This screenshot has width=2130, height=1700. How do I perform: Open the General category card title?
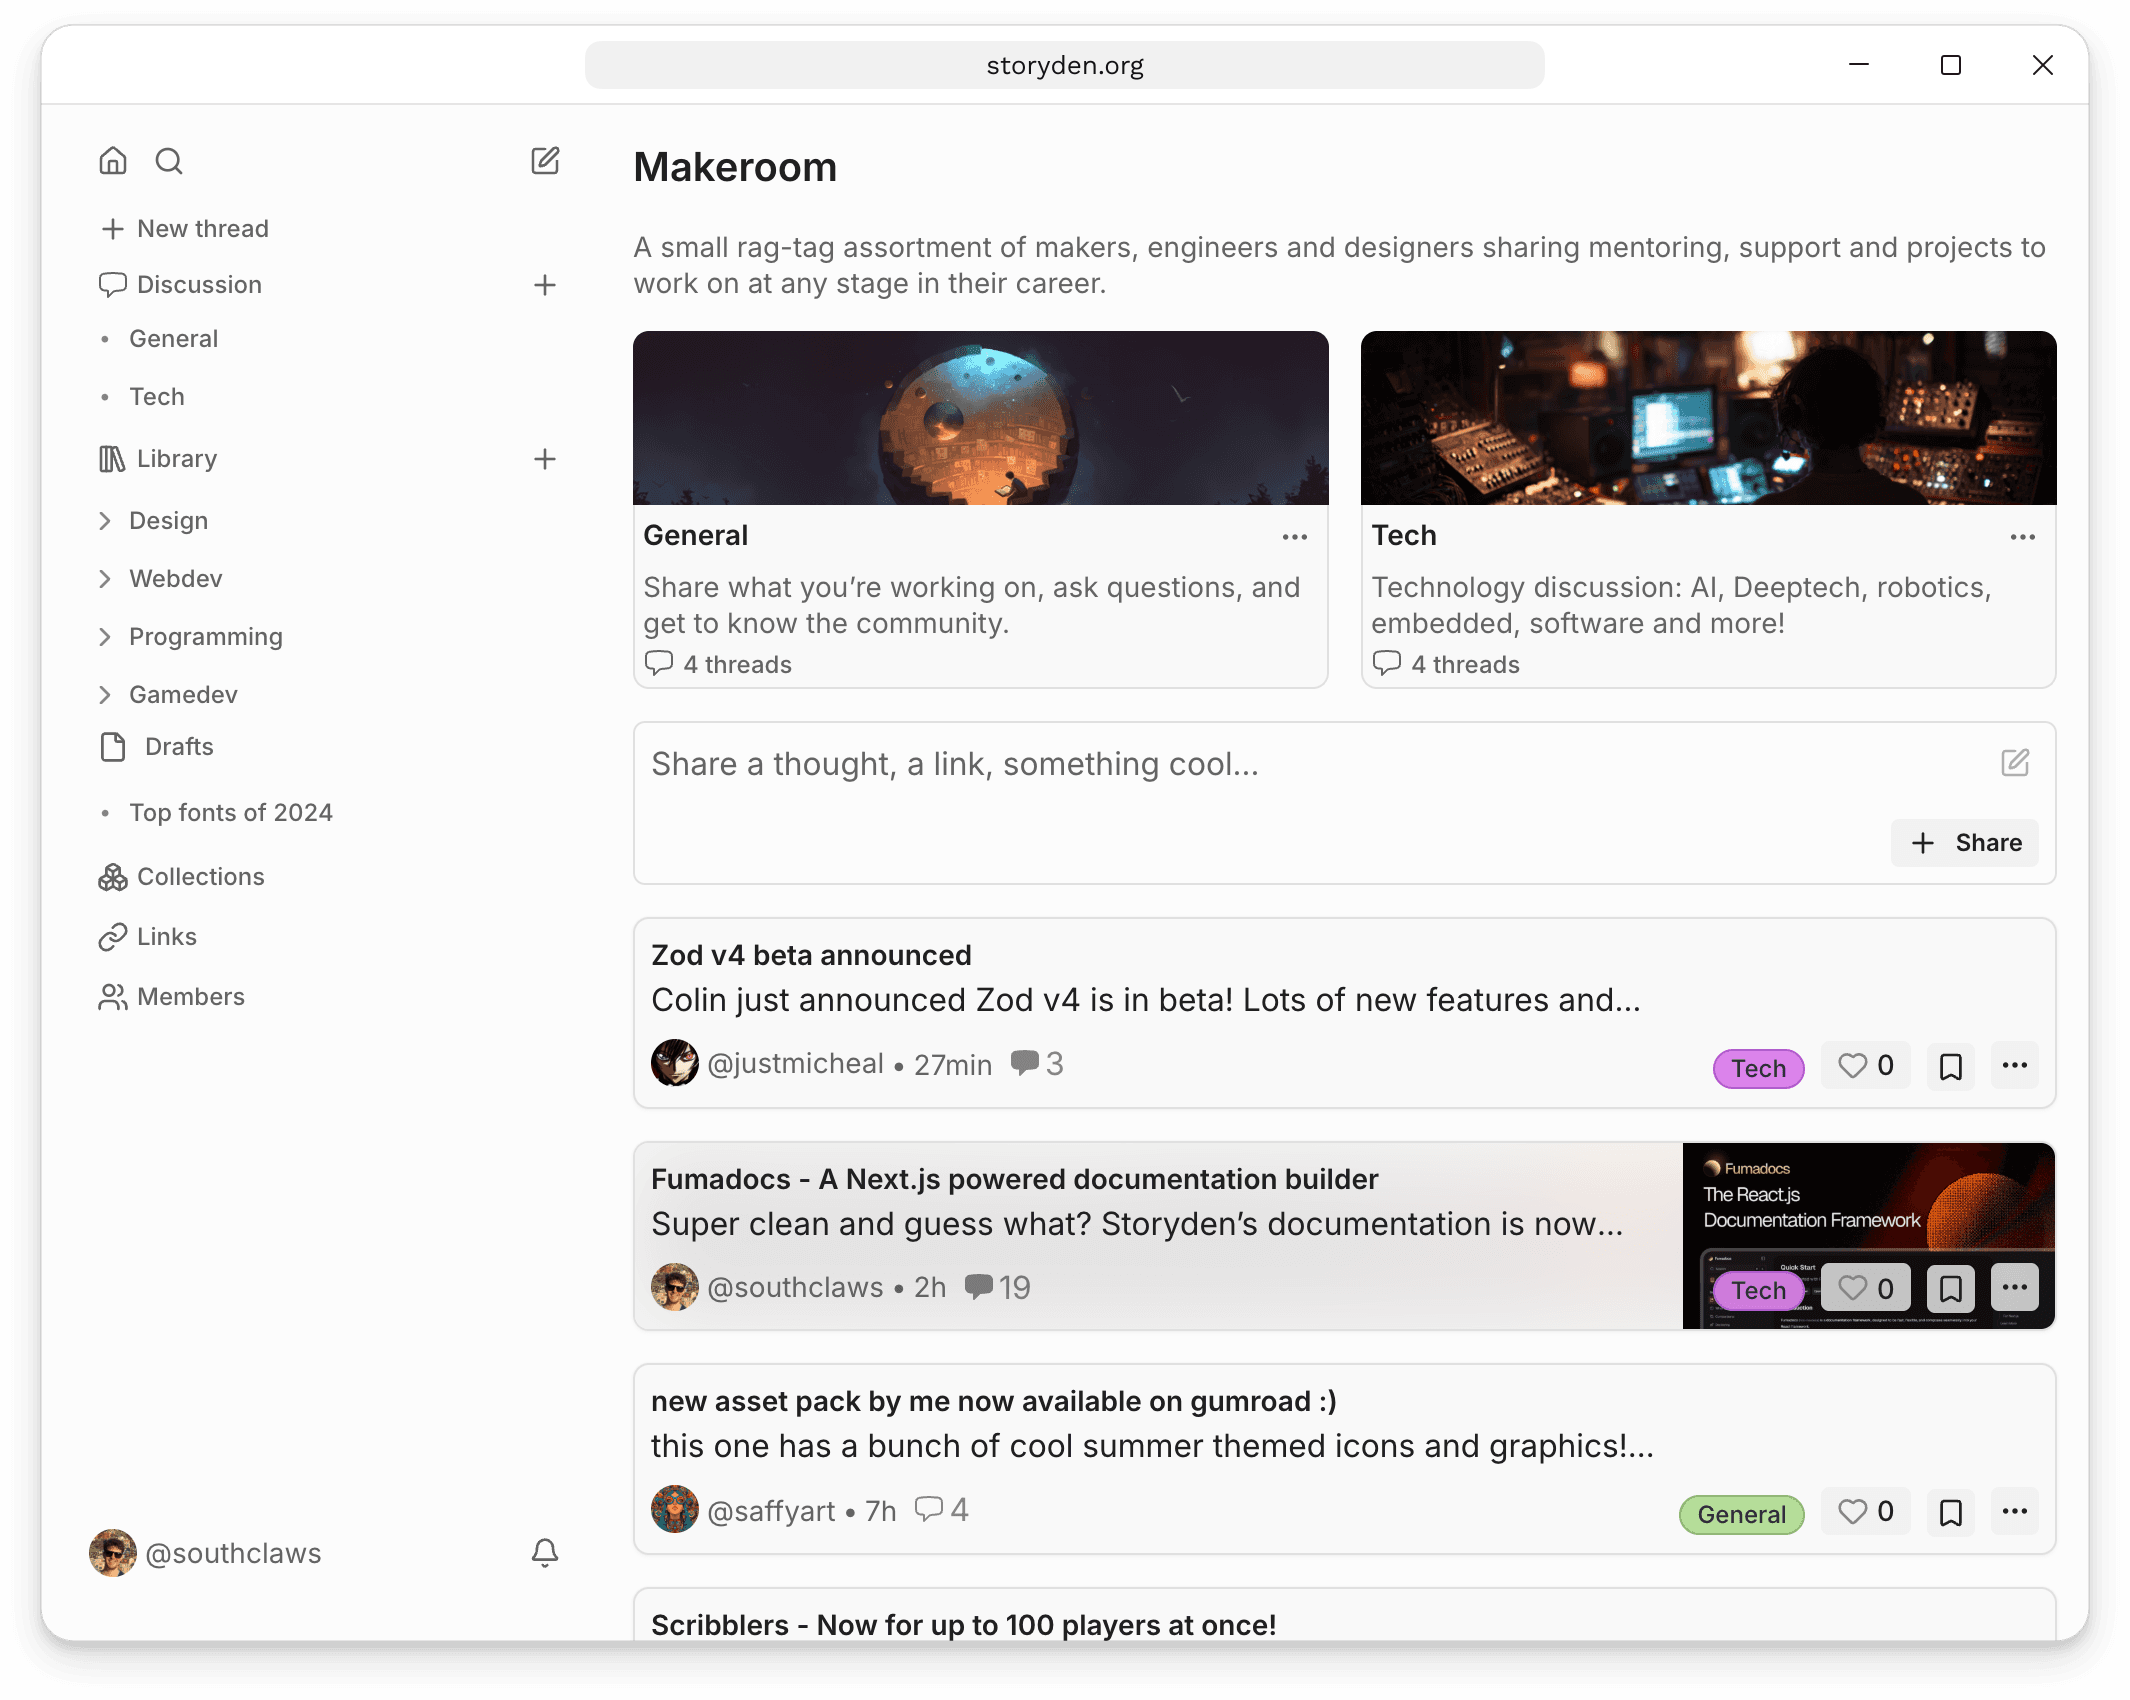coord(695,536)
